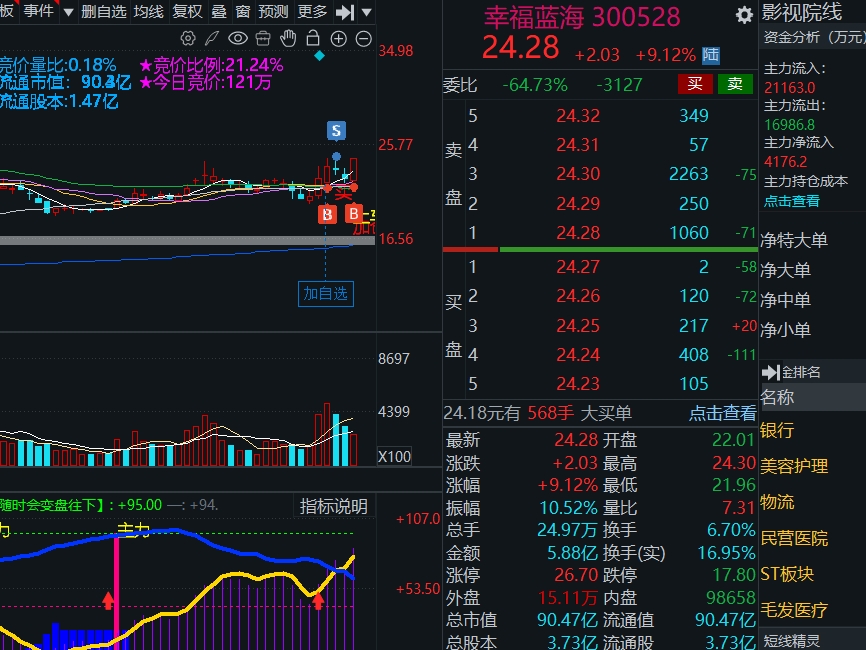Click the green 卖 sell button
The height and width of the screenshot is (650, 866).
pos(735,84)
